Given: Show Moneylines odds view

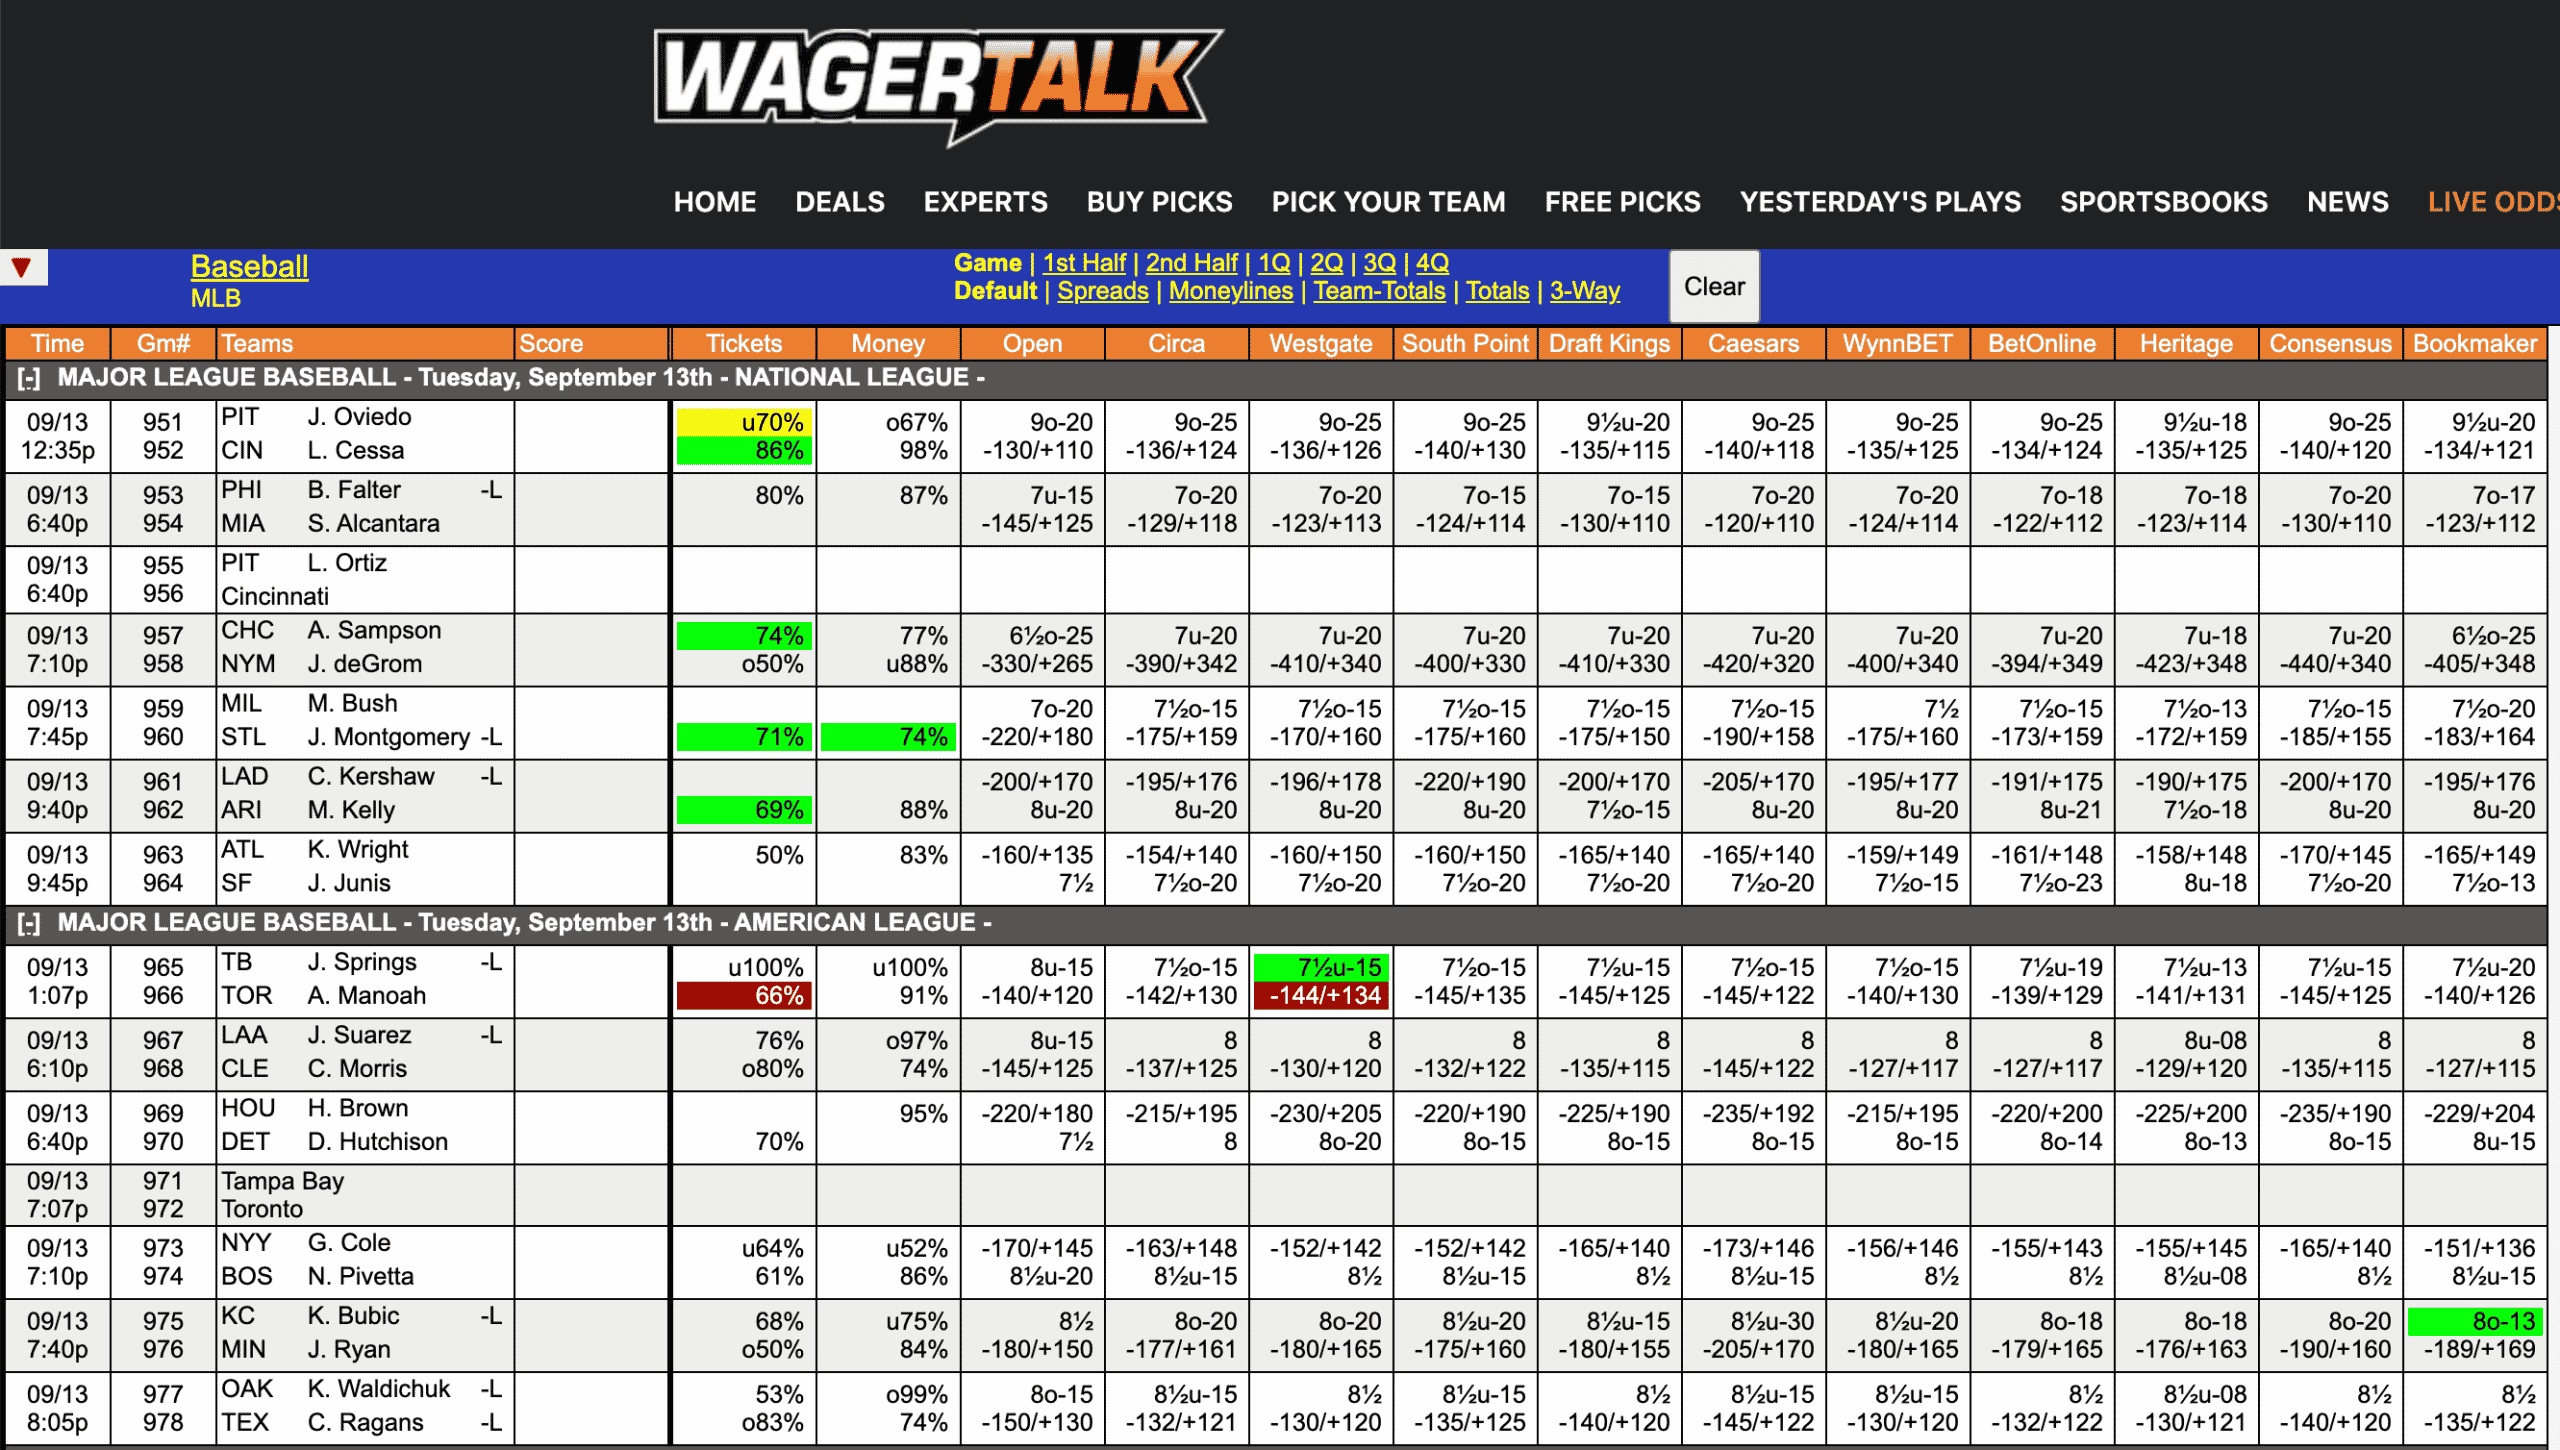Looking at the screenshot, I should [x=1231, y=291].
